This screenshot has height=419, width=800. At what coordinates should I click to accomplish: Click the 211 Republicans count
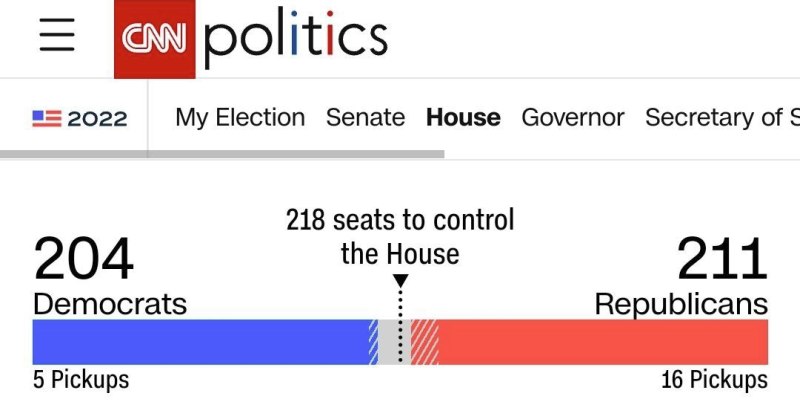pos(722,258)
